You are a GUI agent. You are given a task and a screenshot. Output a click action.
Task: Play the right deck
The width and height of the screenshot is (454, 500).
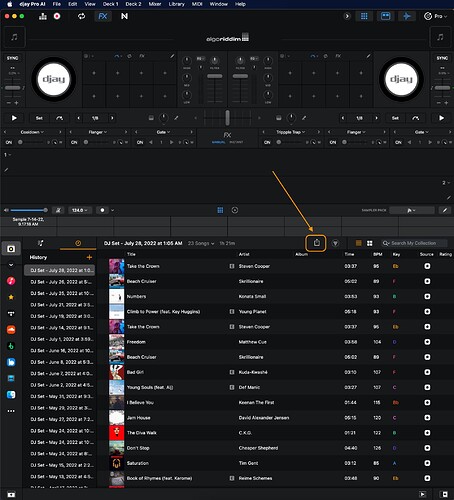[441, 118]
